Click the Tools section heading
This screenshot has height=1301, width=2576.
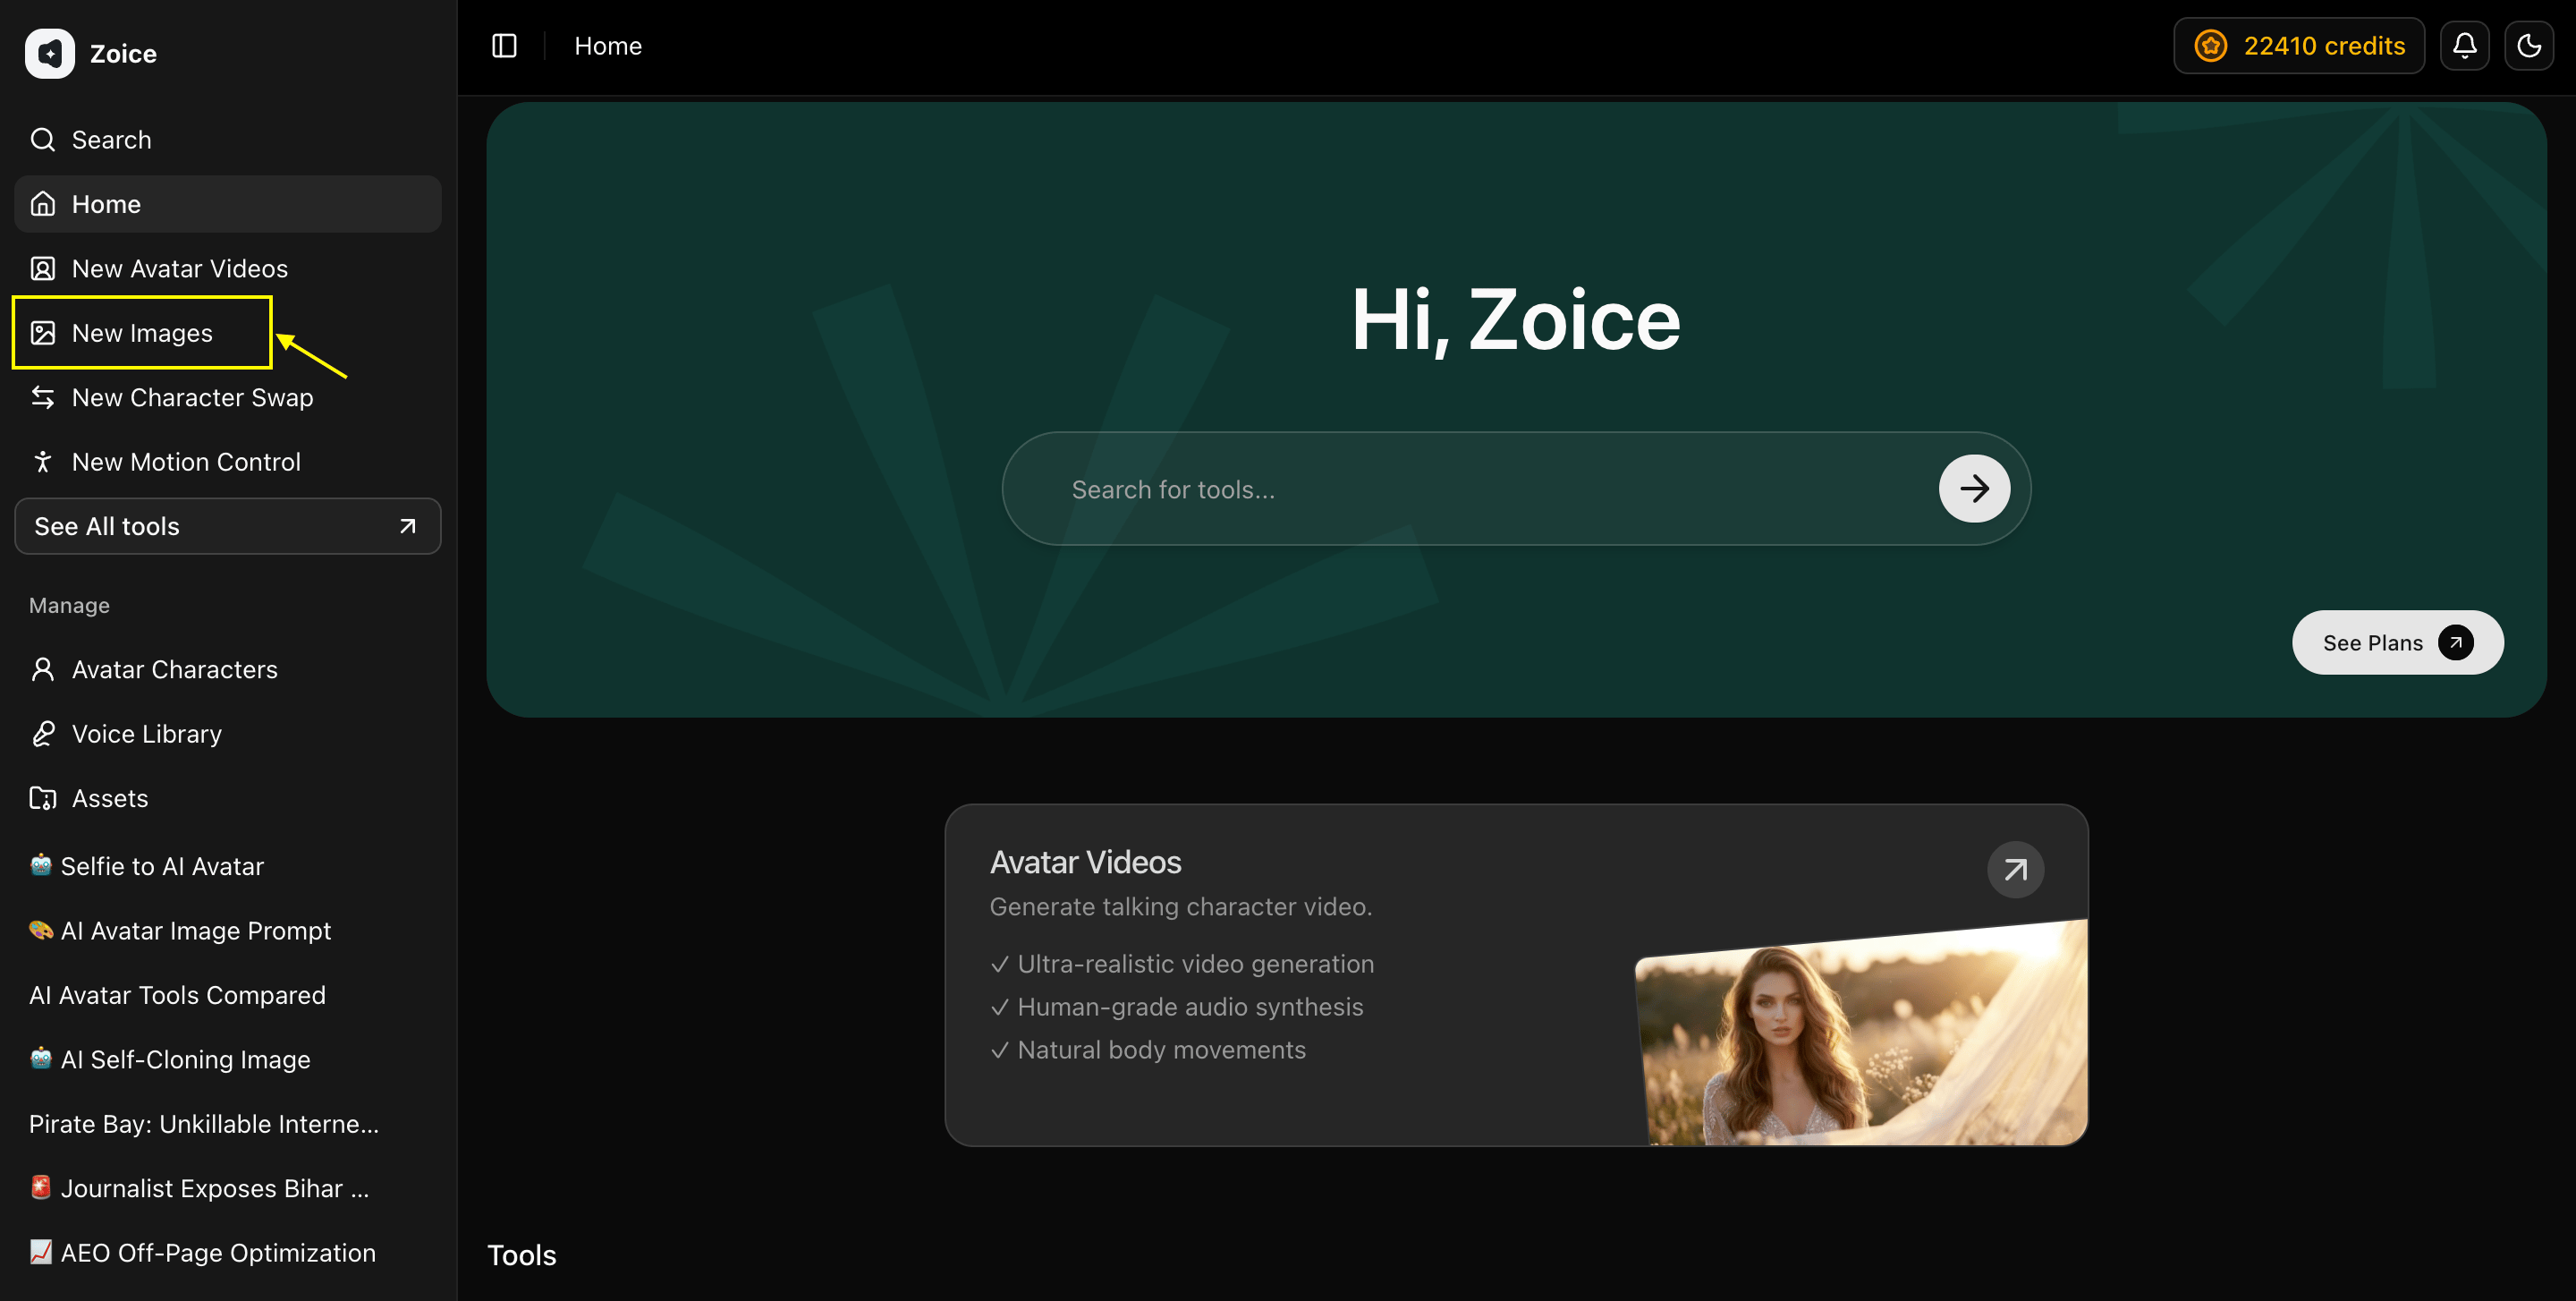[522, 1255]
